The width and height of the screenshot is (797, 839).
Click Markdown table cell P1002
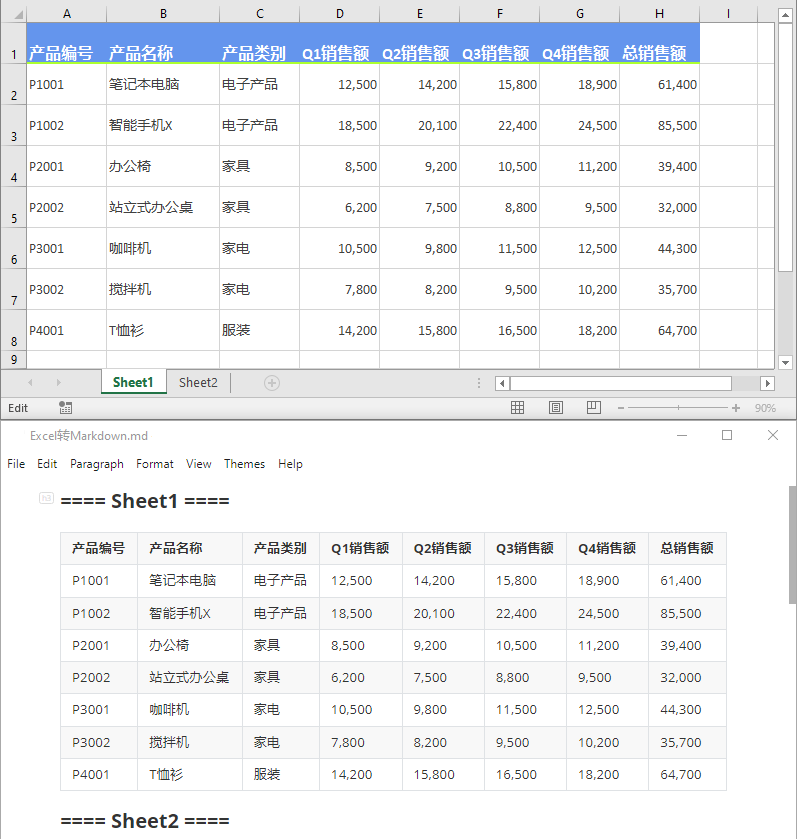pos(99,613)
